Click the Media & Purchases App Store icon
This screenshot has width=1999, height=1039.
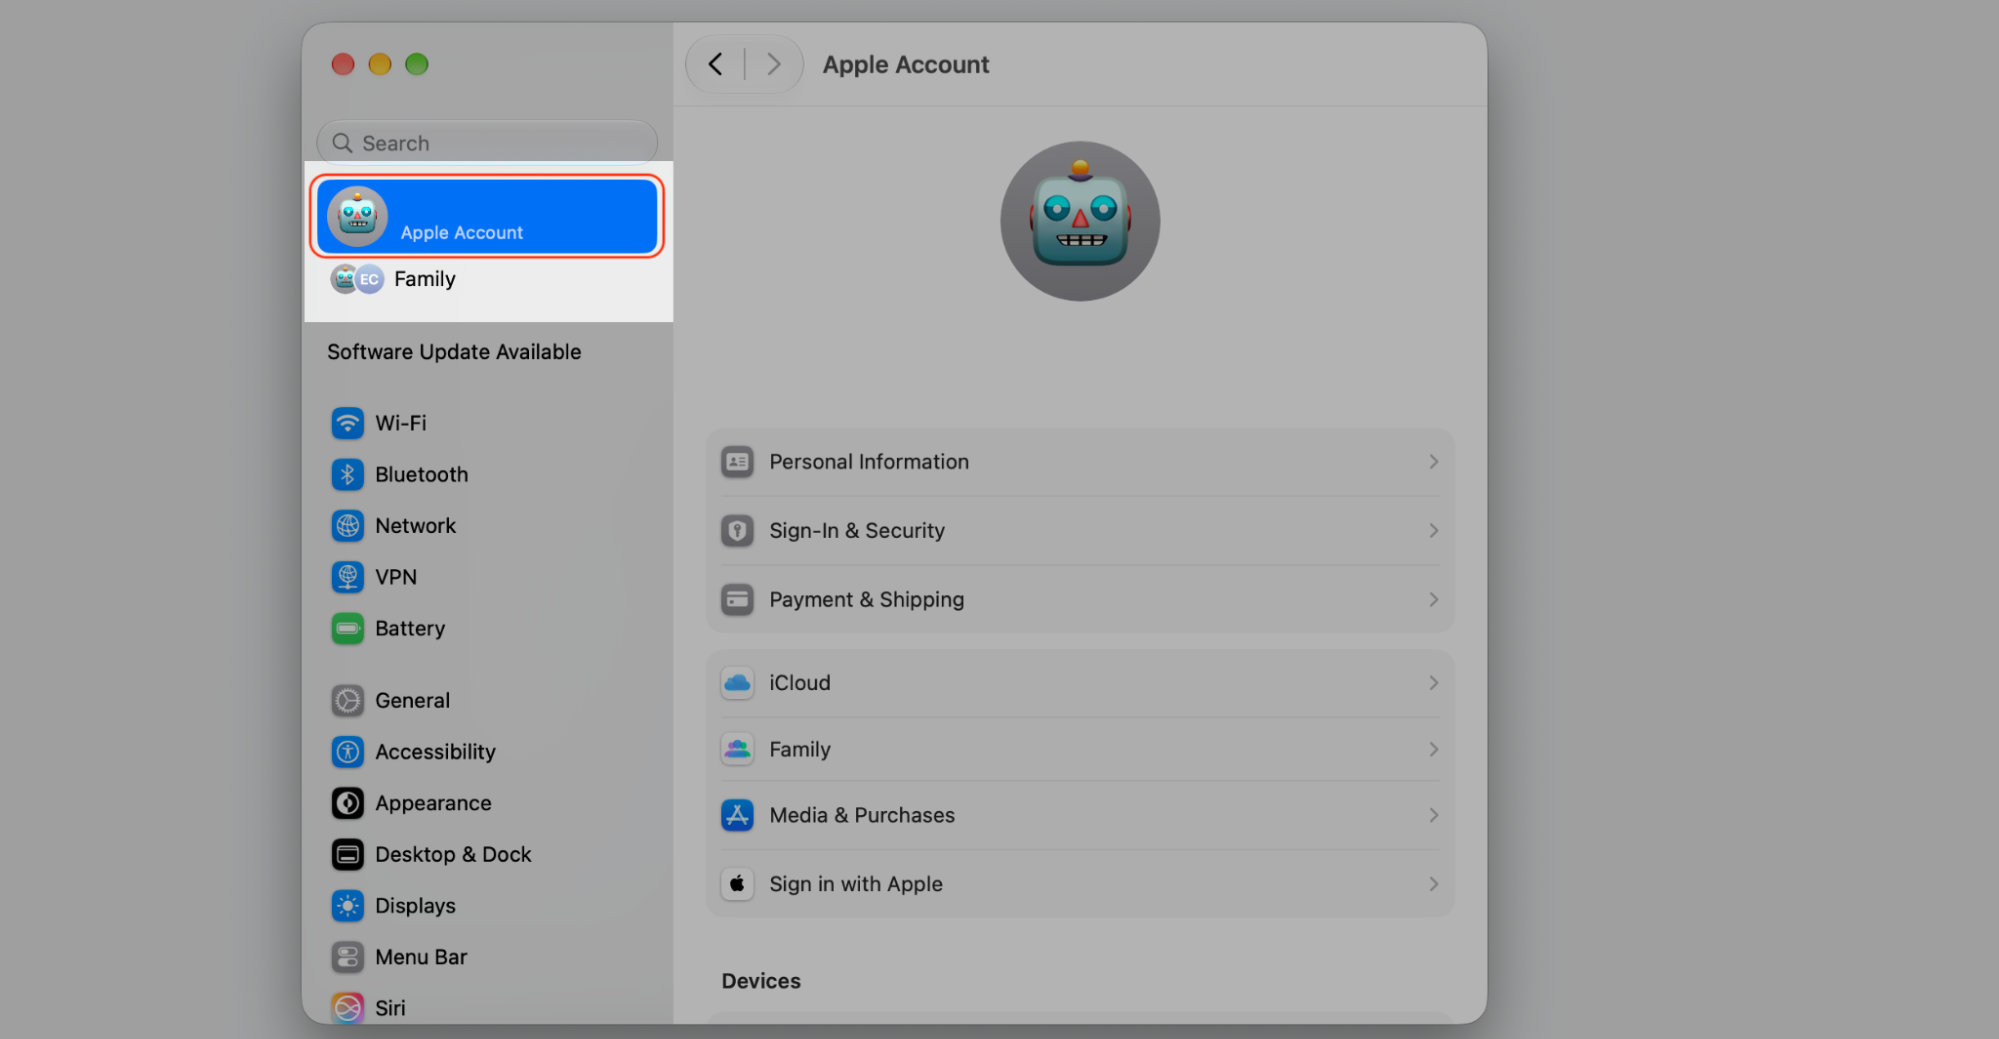pos(737,816)
